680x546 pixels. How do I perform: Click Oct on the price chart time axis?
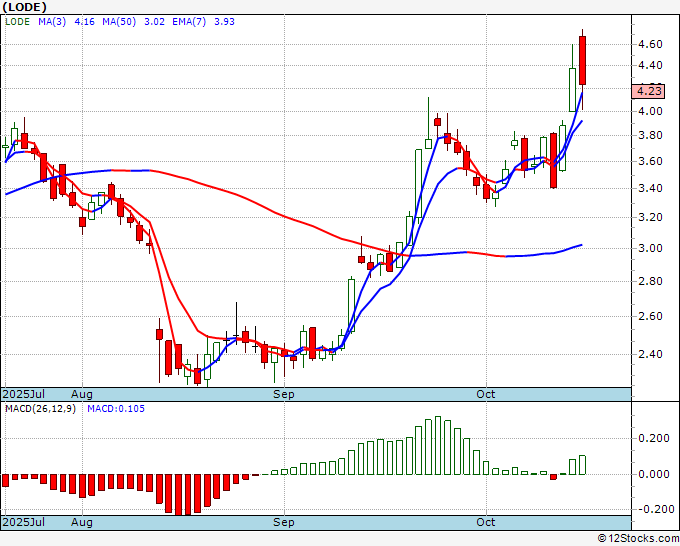point(486,394)
